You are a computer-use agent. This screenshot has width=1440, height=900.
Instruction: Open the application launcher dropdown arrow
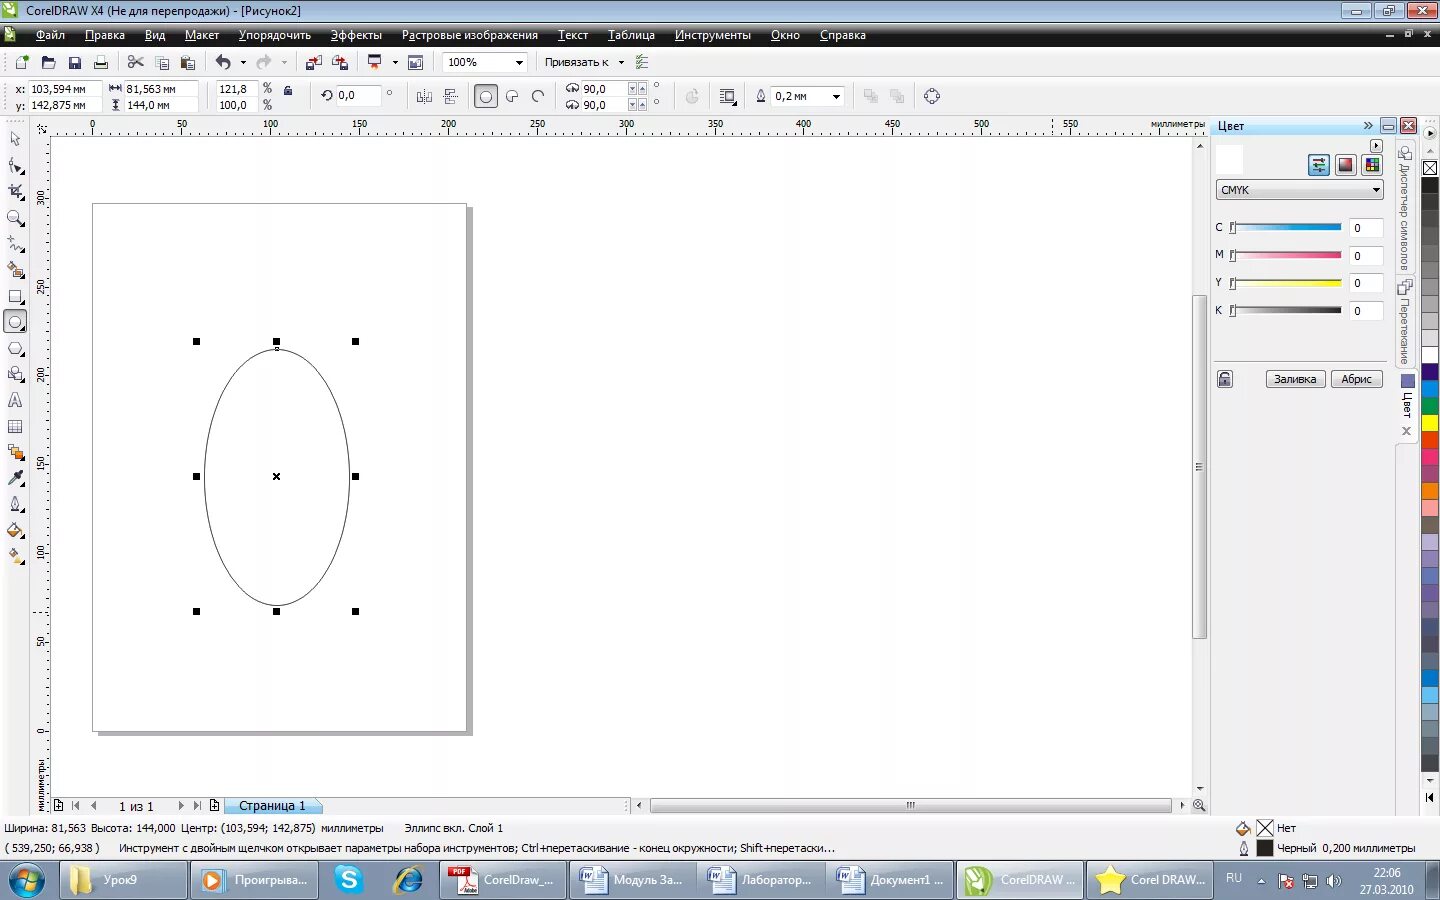pyautogui.click(x=395, y=62)
